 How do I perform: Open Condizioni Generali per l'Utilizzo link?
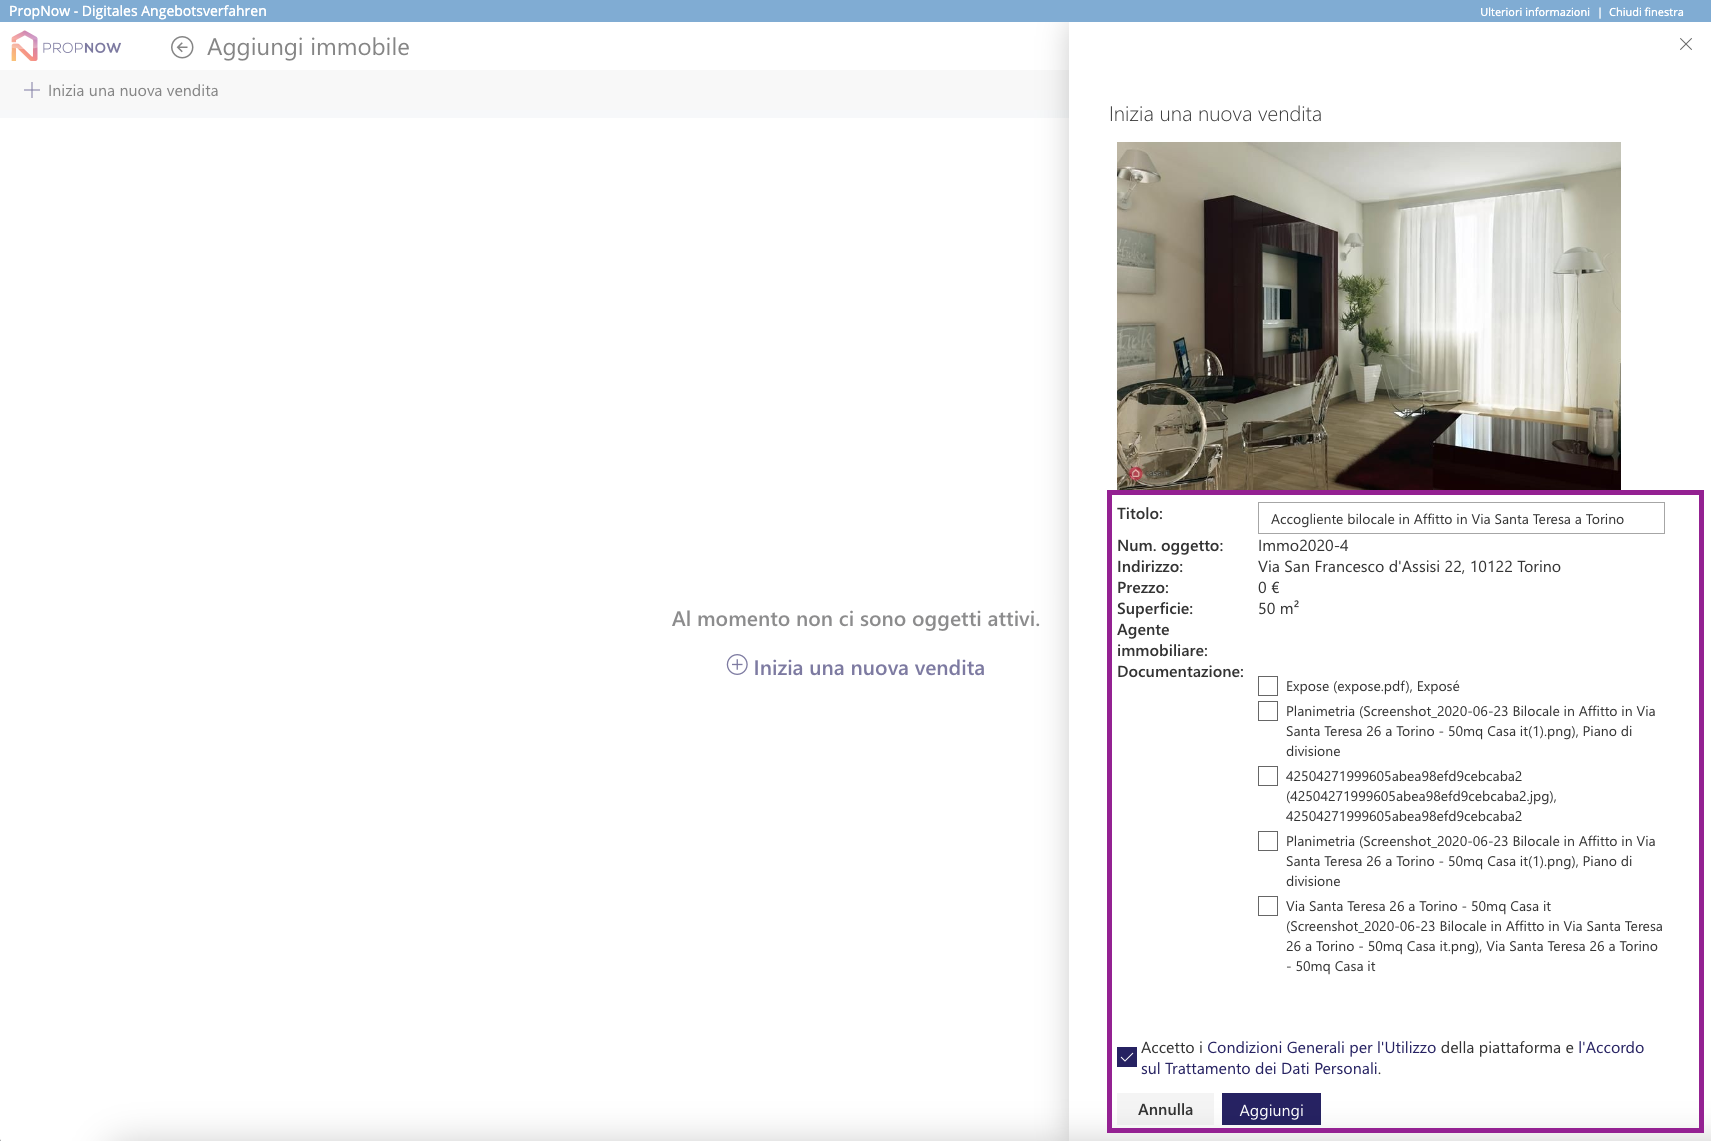point(1321,1048)
